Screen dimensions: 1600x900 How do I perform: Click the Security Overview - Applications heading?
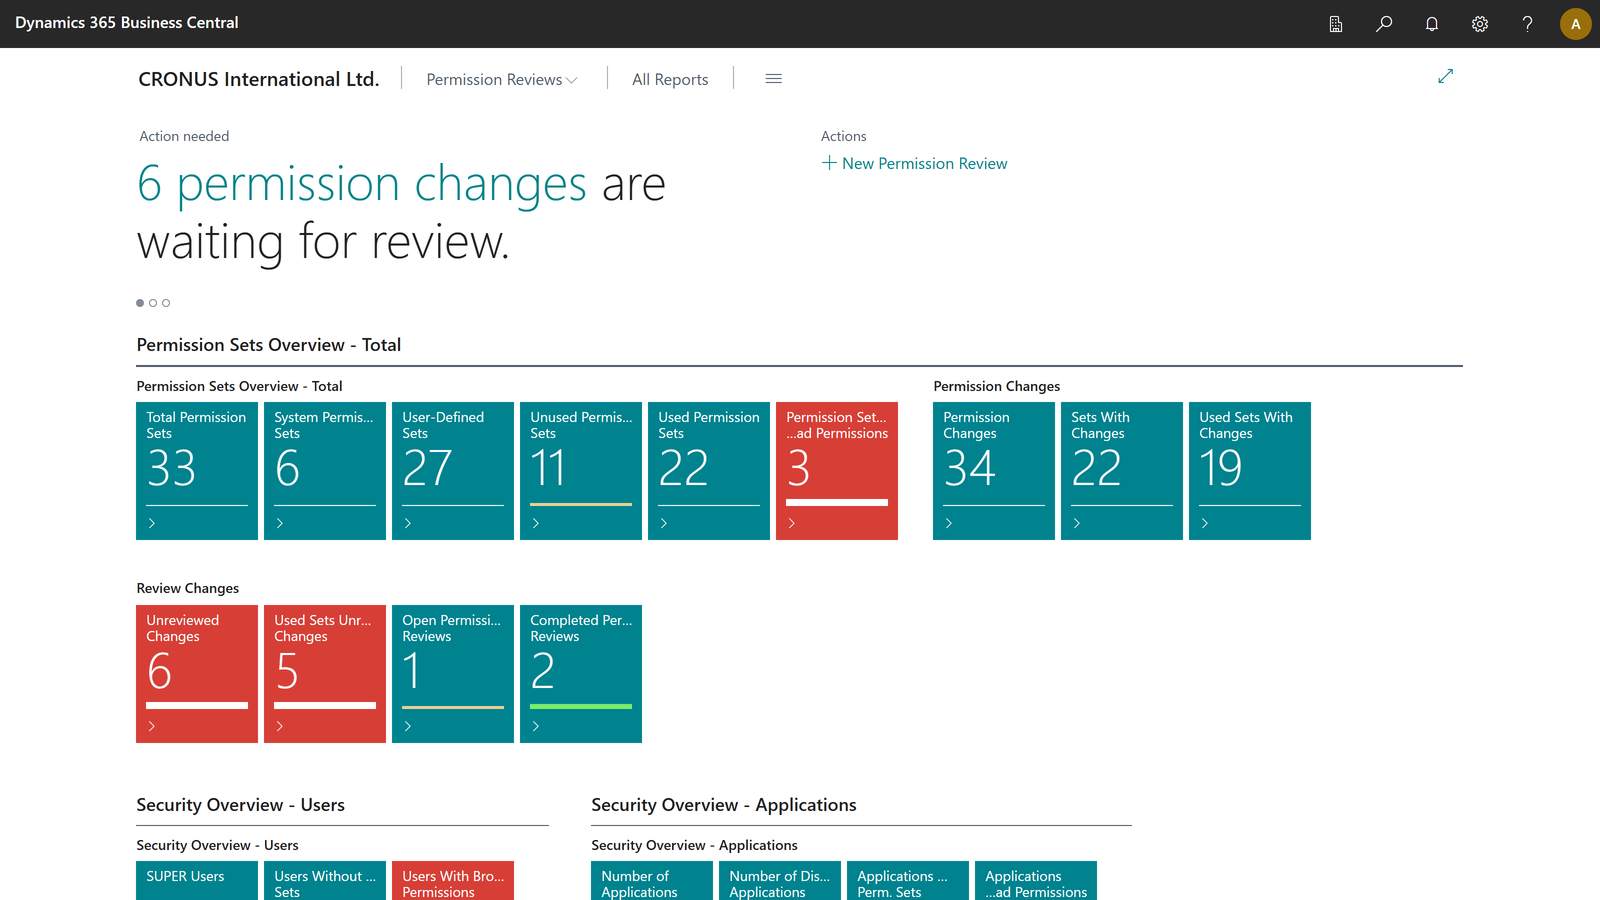[x=724, y=805]
